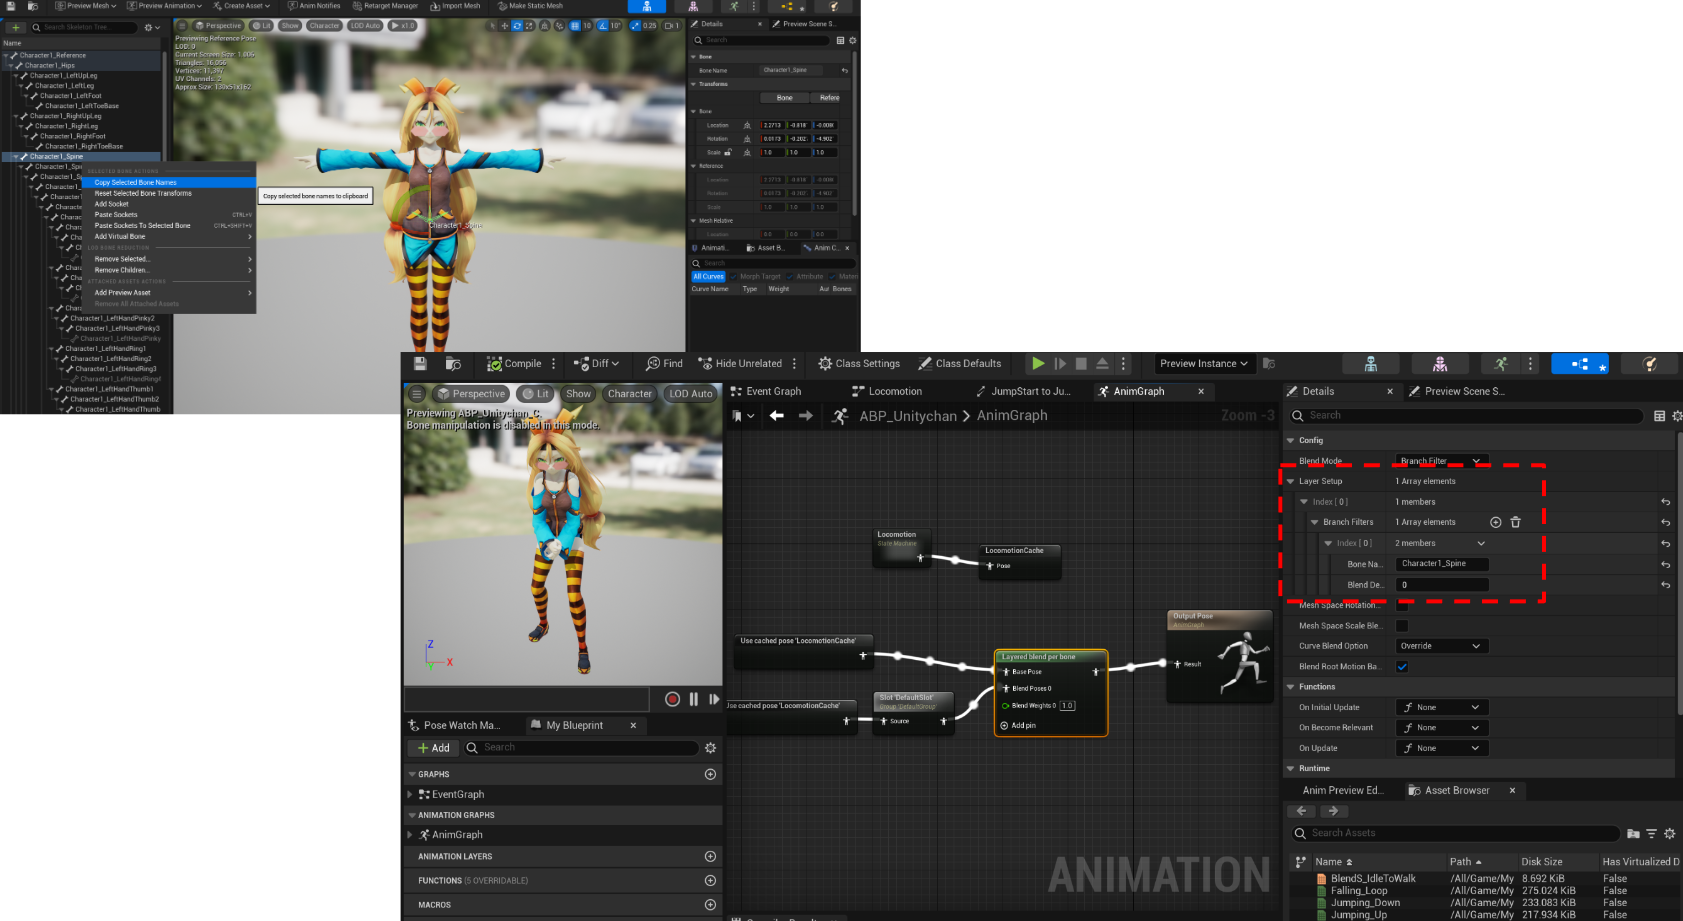Collapse the Layer Setup section
Viewport: 1683px width, 921px height.
coord(1290,481)
